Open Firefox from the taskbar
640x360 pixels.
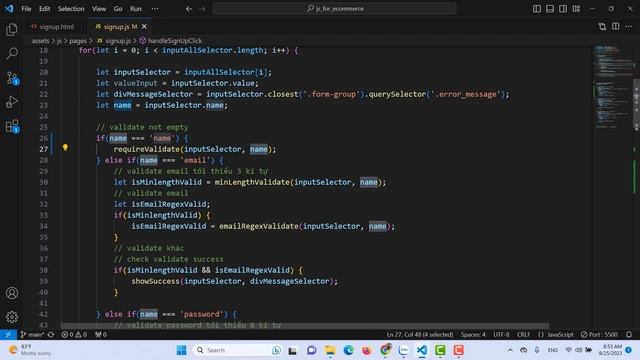[x=367, y=350]
